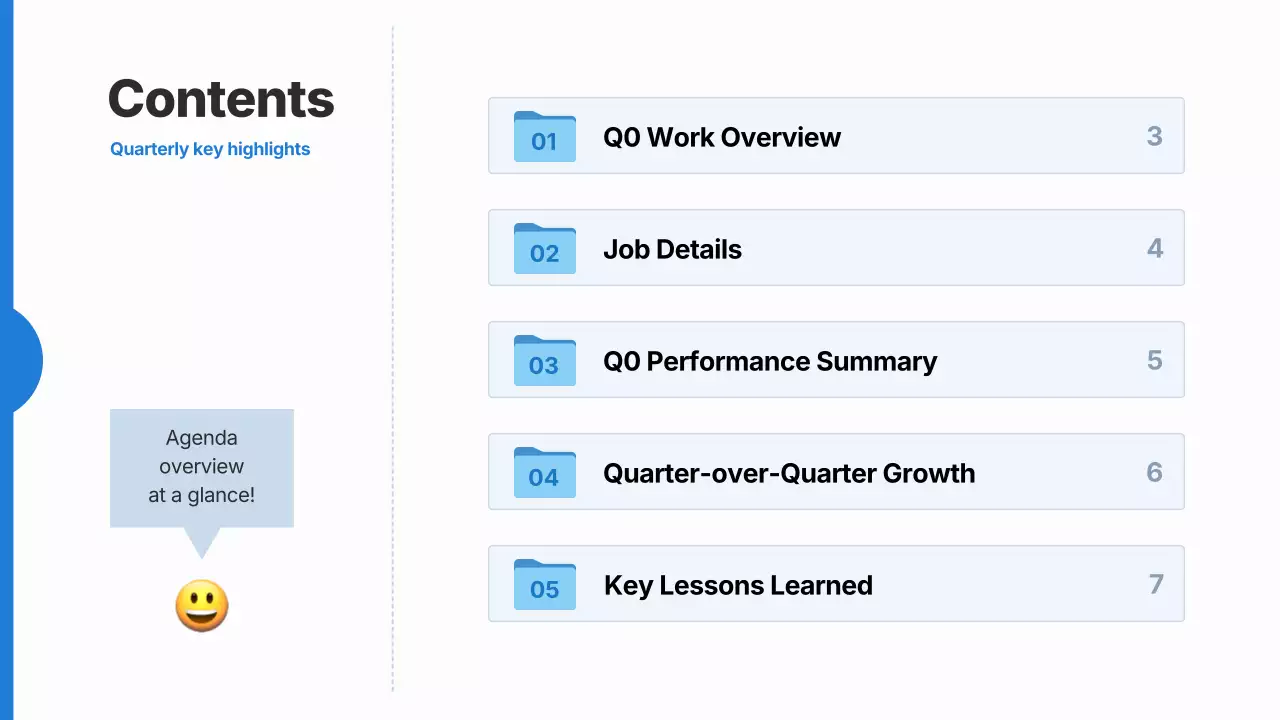Screen dimensions: 1280x720
Task: Go to the Job Details entry
Action: click(672, 249)
